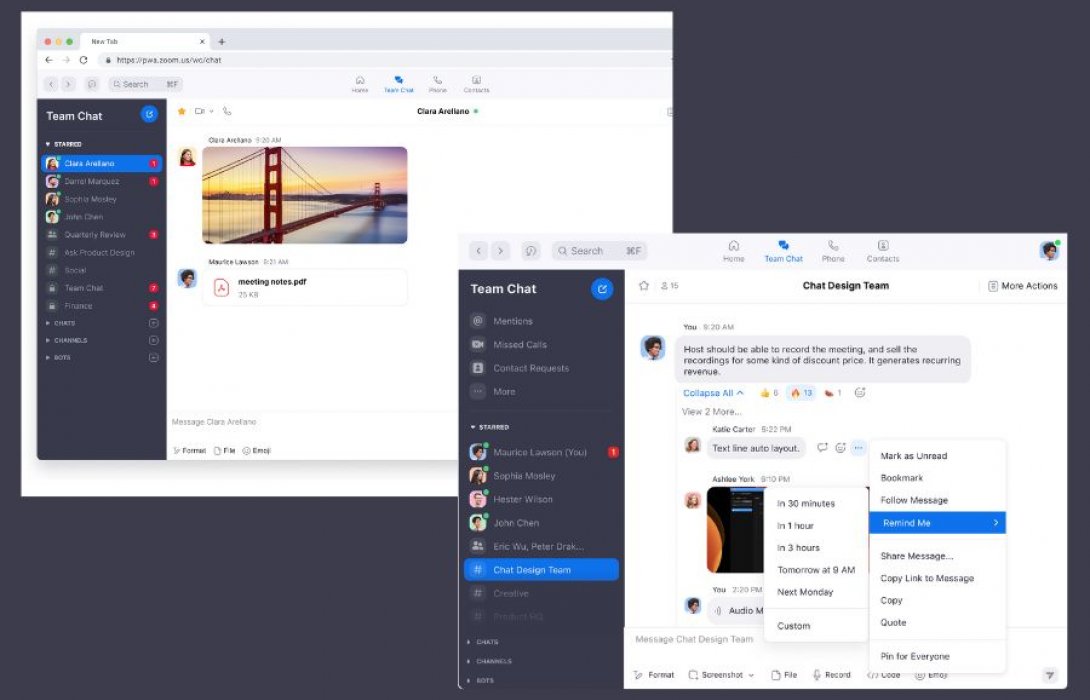Click compose icon in back browser window
This screenshot has height=700, width=1090.
point(149,115)
